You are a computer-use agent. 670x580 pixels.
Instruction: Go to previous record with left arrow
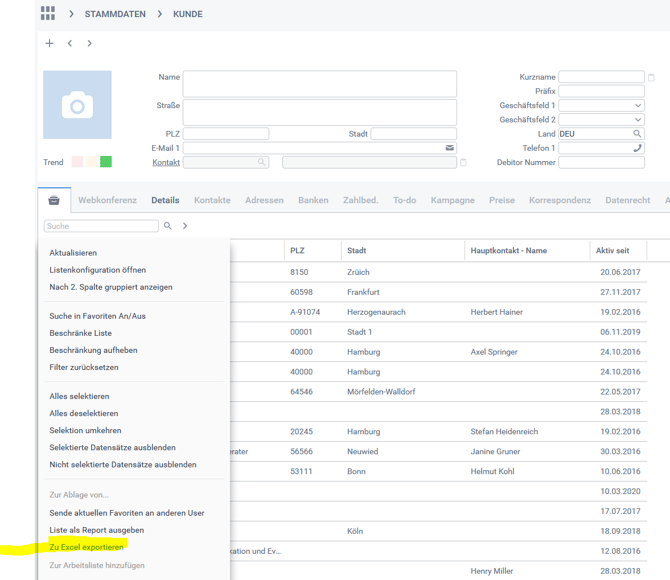coord(70,44)
